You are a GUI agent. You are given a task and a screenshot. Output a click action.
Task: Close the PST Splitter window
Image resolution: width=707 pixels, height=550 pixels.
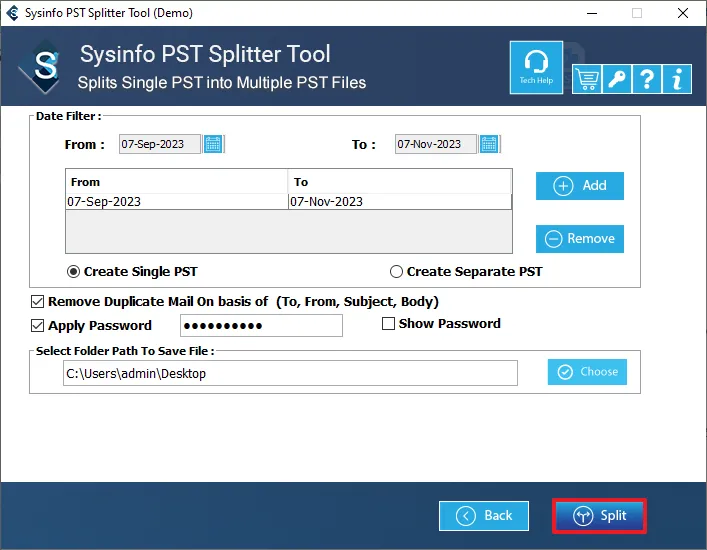(683, 13)
